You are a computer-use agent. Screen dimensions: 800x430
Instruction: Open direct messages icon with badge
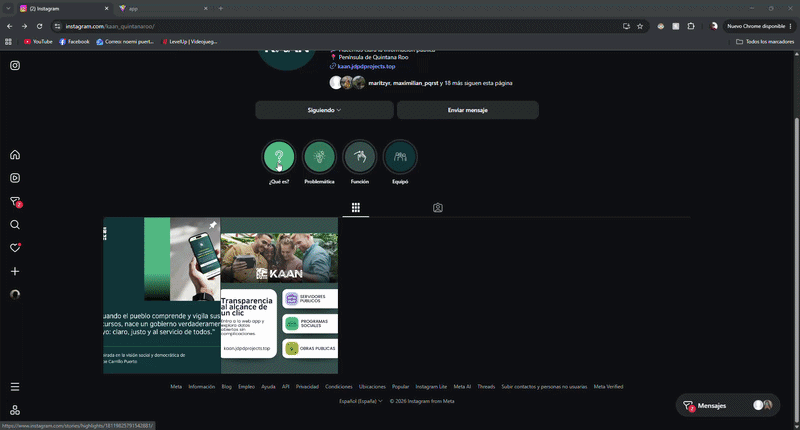[x=15, y=201]
